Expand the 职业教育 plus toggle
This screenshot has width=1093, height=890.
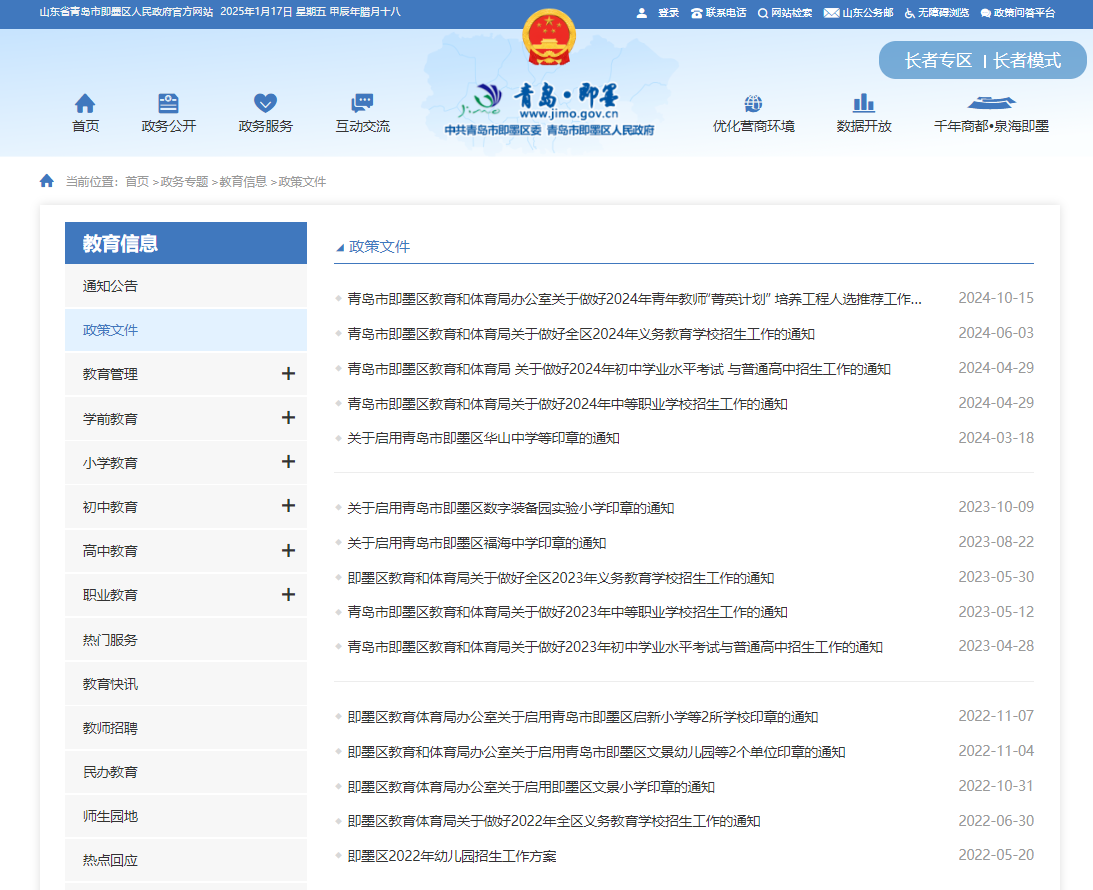288,594
